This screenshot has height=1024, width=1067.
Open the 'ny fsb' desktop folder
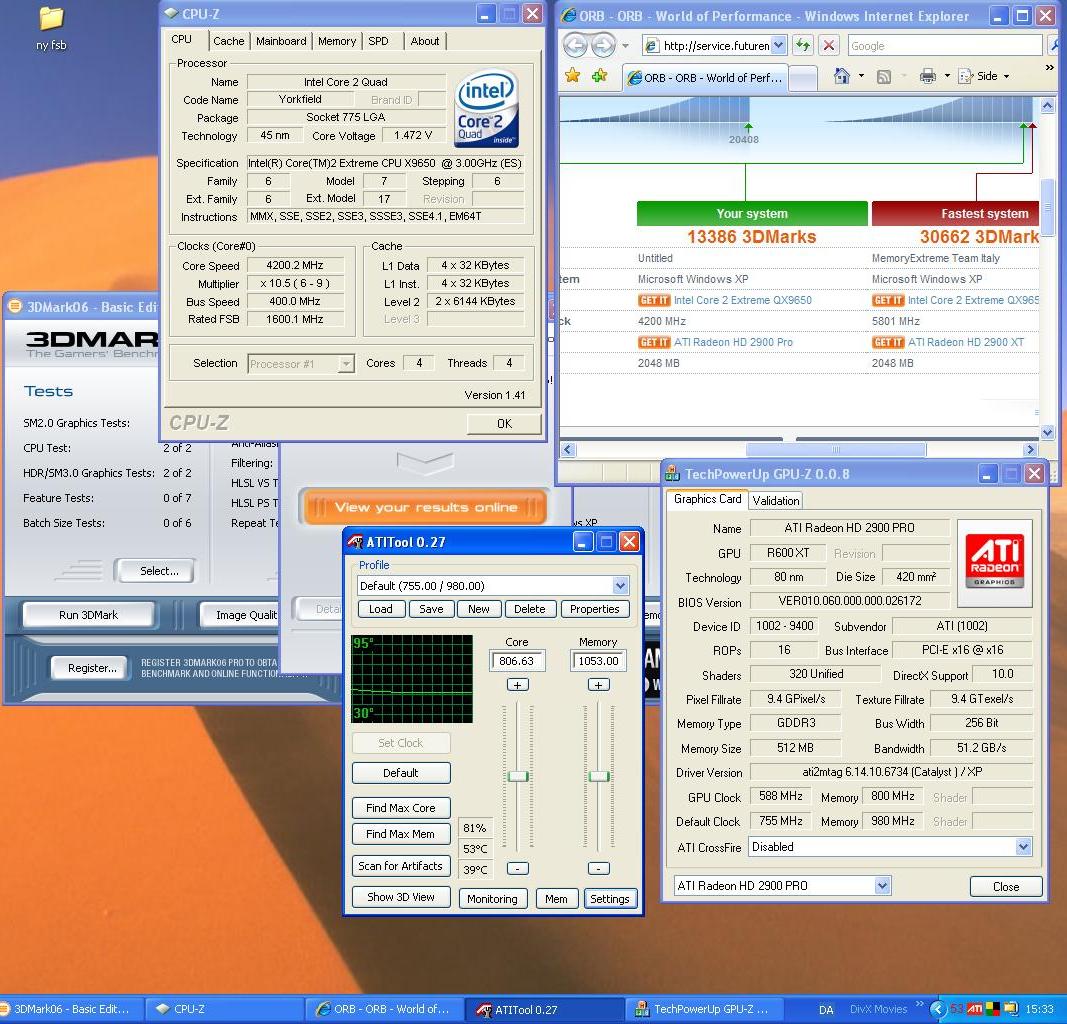pyautogui.click(x=51, y=29)
